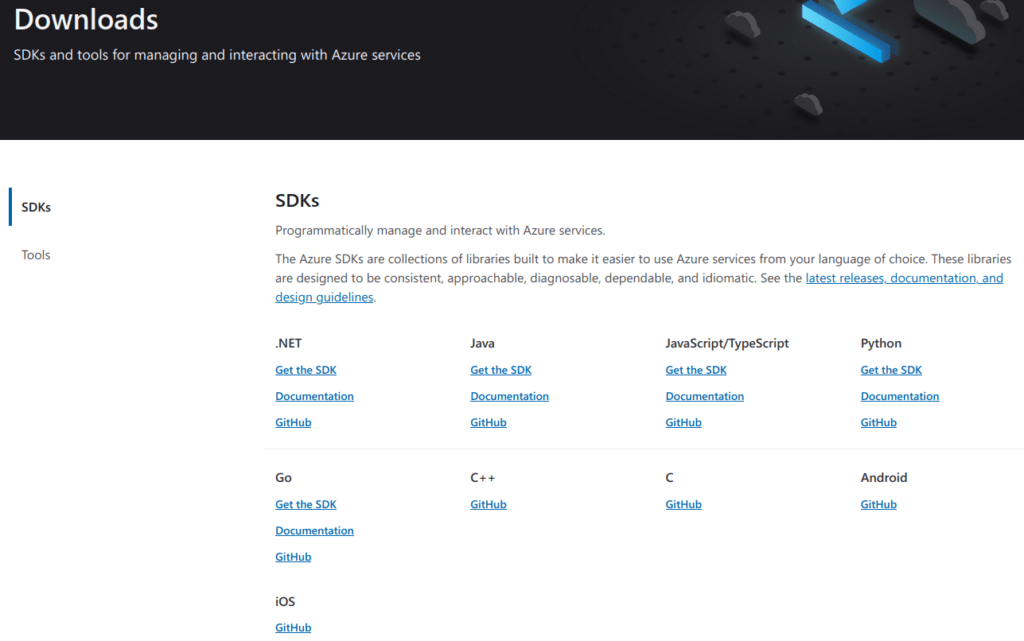Open JavaScript/TypeScript Documentation link

(705, 396)
